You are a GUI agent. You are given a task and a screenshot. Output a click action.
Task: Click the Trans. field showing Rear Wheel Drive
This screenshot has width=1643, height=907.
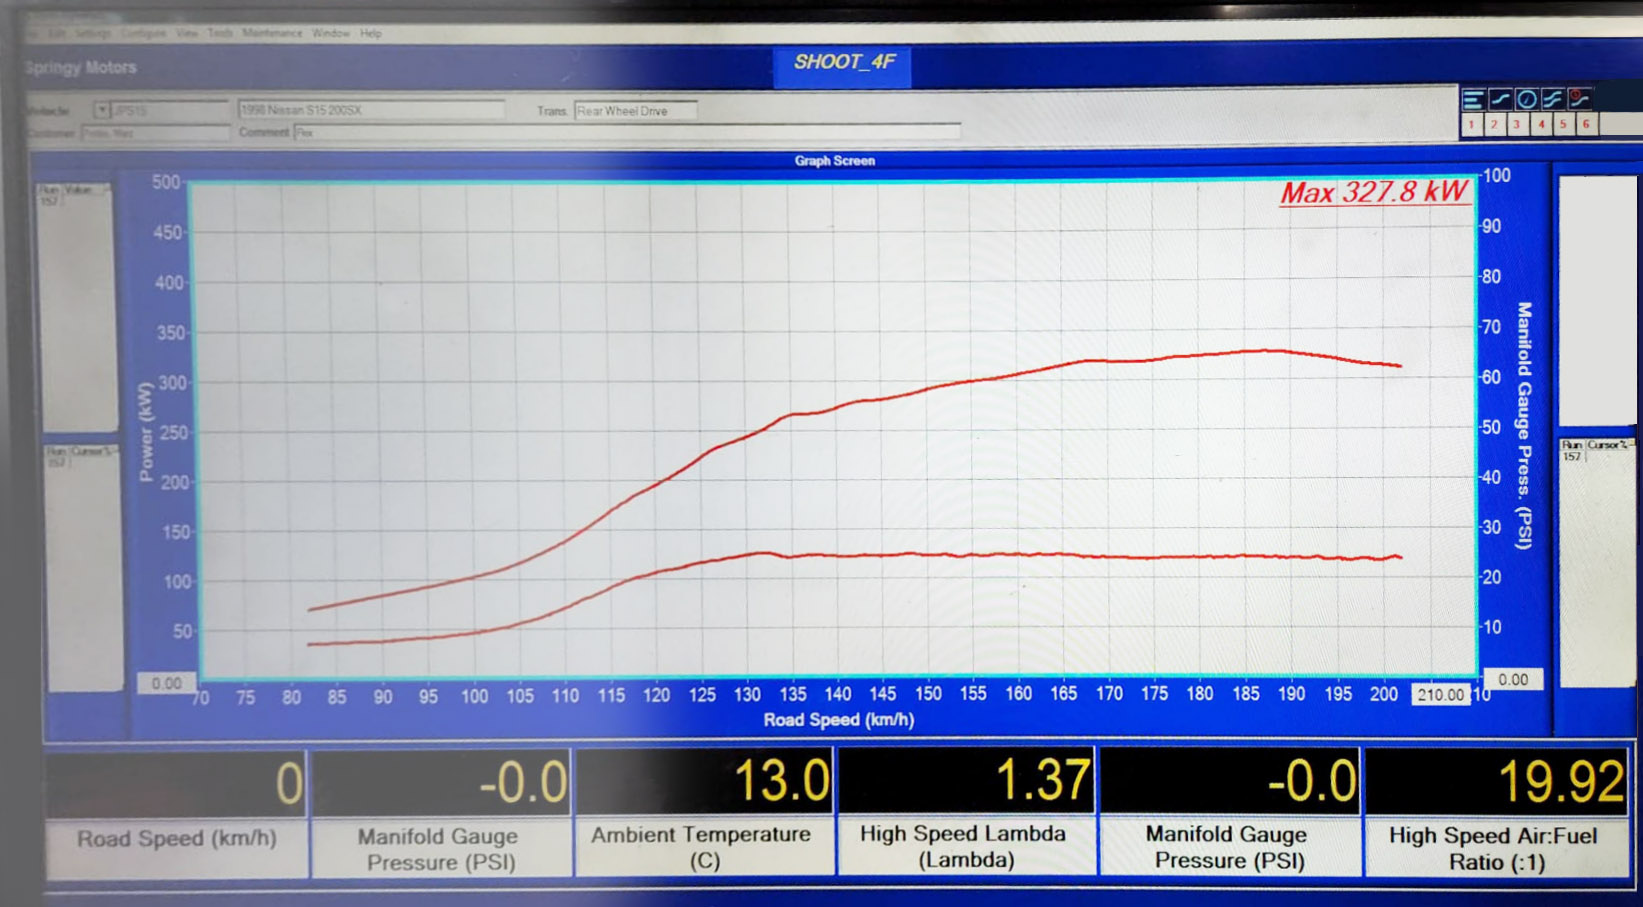pyautogui.click(x=635, y=111)
